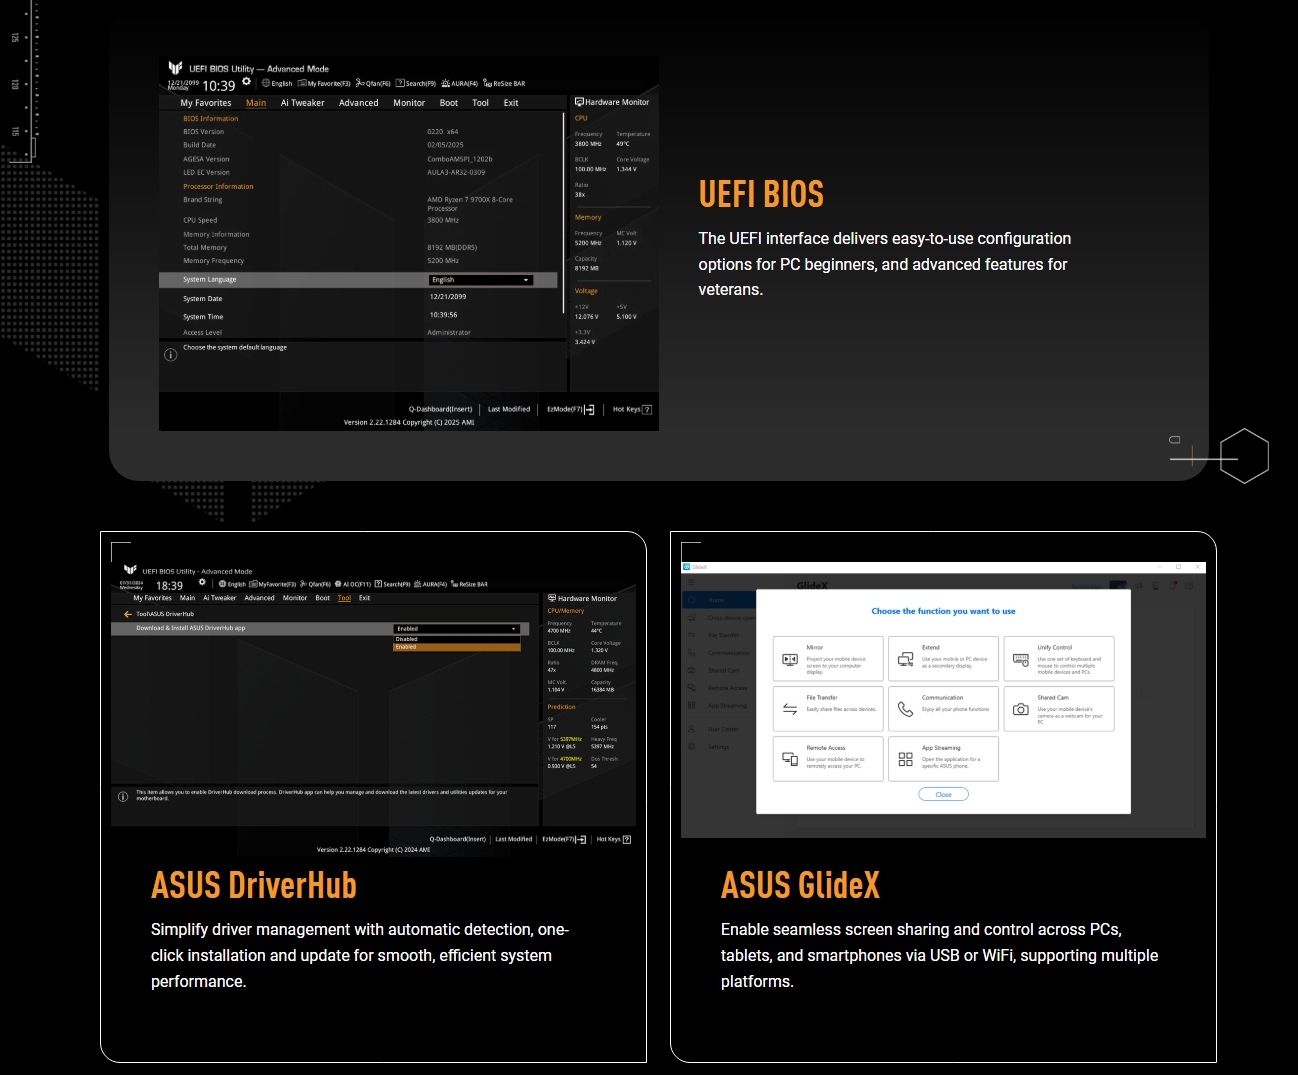Click Hot Keys in DriverHub BIOS footer
Image resolution: width=1298 pixels, height=1075 pixels.
[614, 839]
